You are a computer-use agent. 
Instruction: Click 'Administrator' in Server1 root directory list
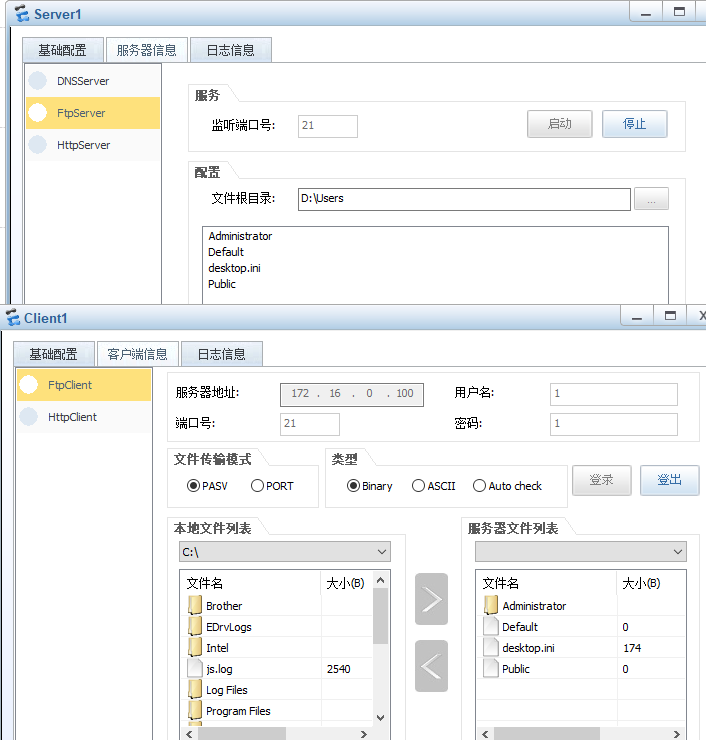[x=240, y=236]
